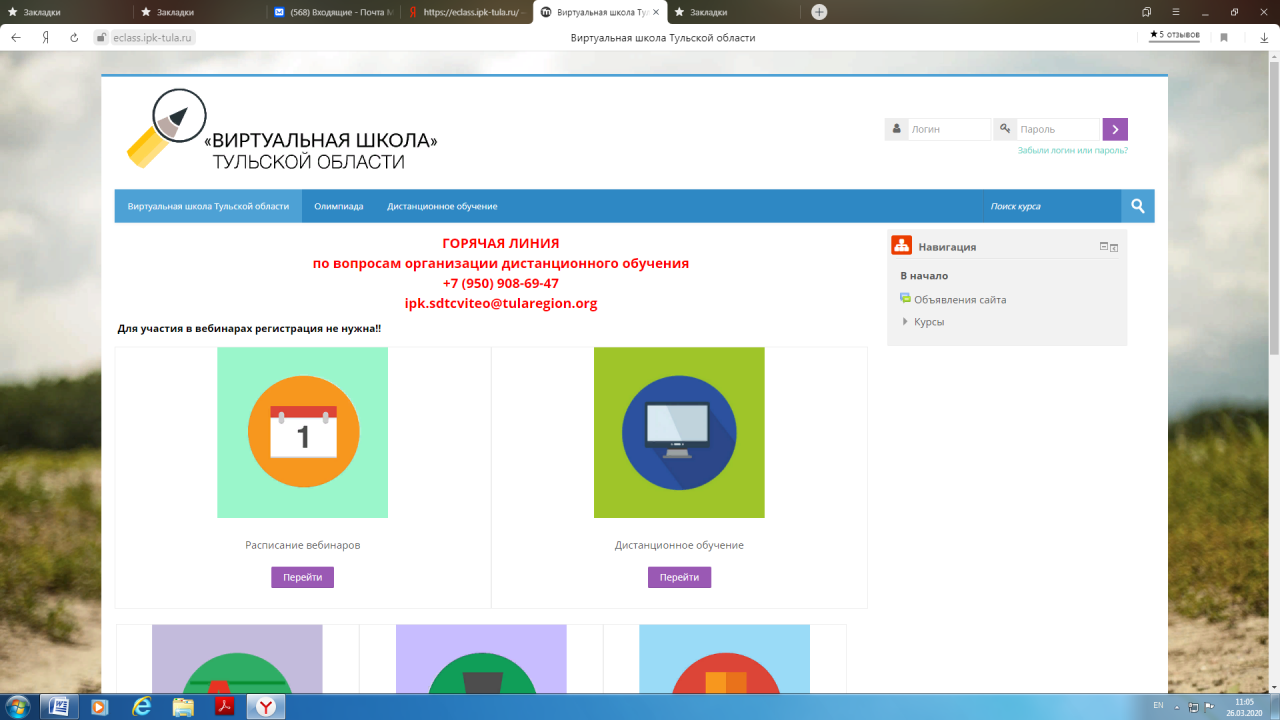Dock the Navigation block using the dock icon

point(1114,247)
